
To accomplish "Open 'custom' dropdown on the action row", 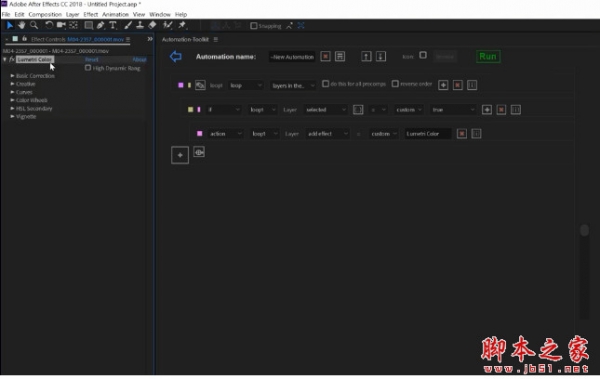I will (x=384, y=134).
